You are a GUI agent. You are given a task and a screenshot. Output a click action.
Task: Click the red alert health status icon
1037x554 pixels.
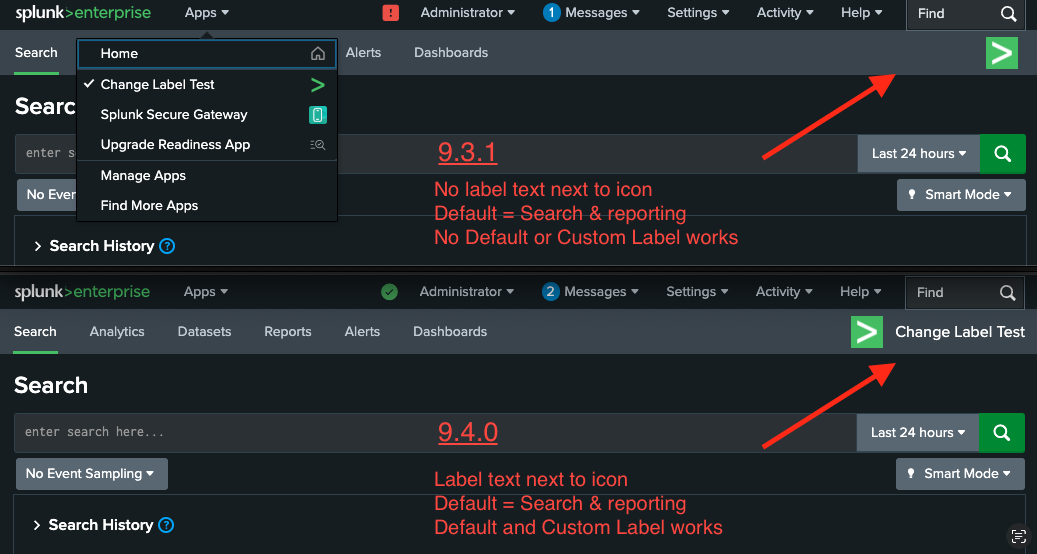[x=391, y=13]
